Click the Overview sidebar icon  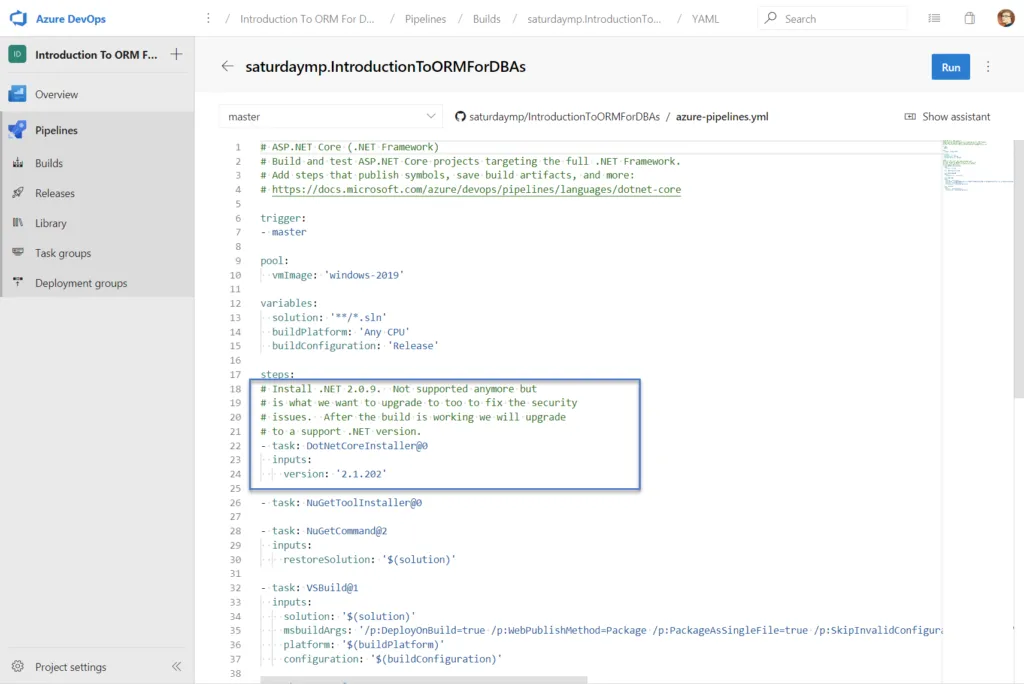18,94
